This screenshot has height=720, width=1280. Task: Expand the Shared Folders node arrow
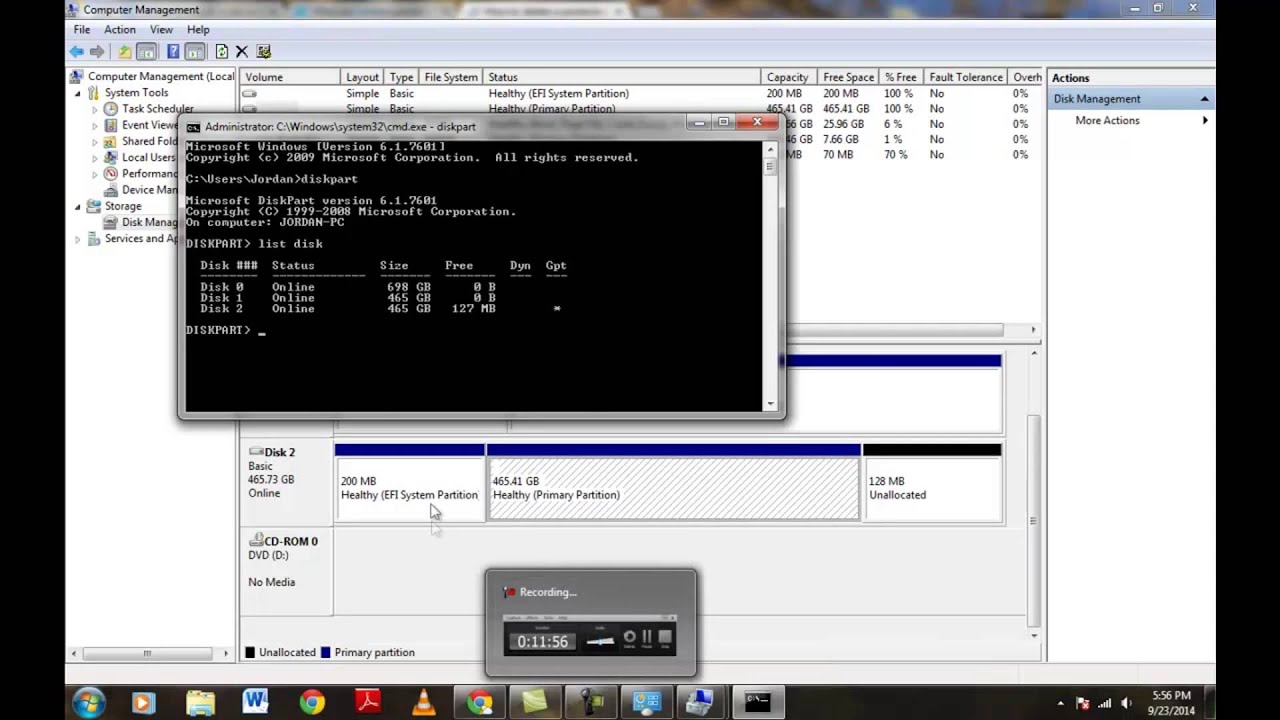[x=95, y=141]
